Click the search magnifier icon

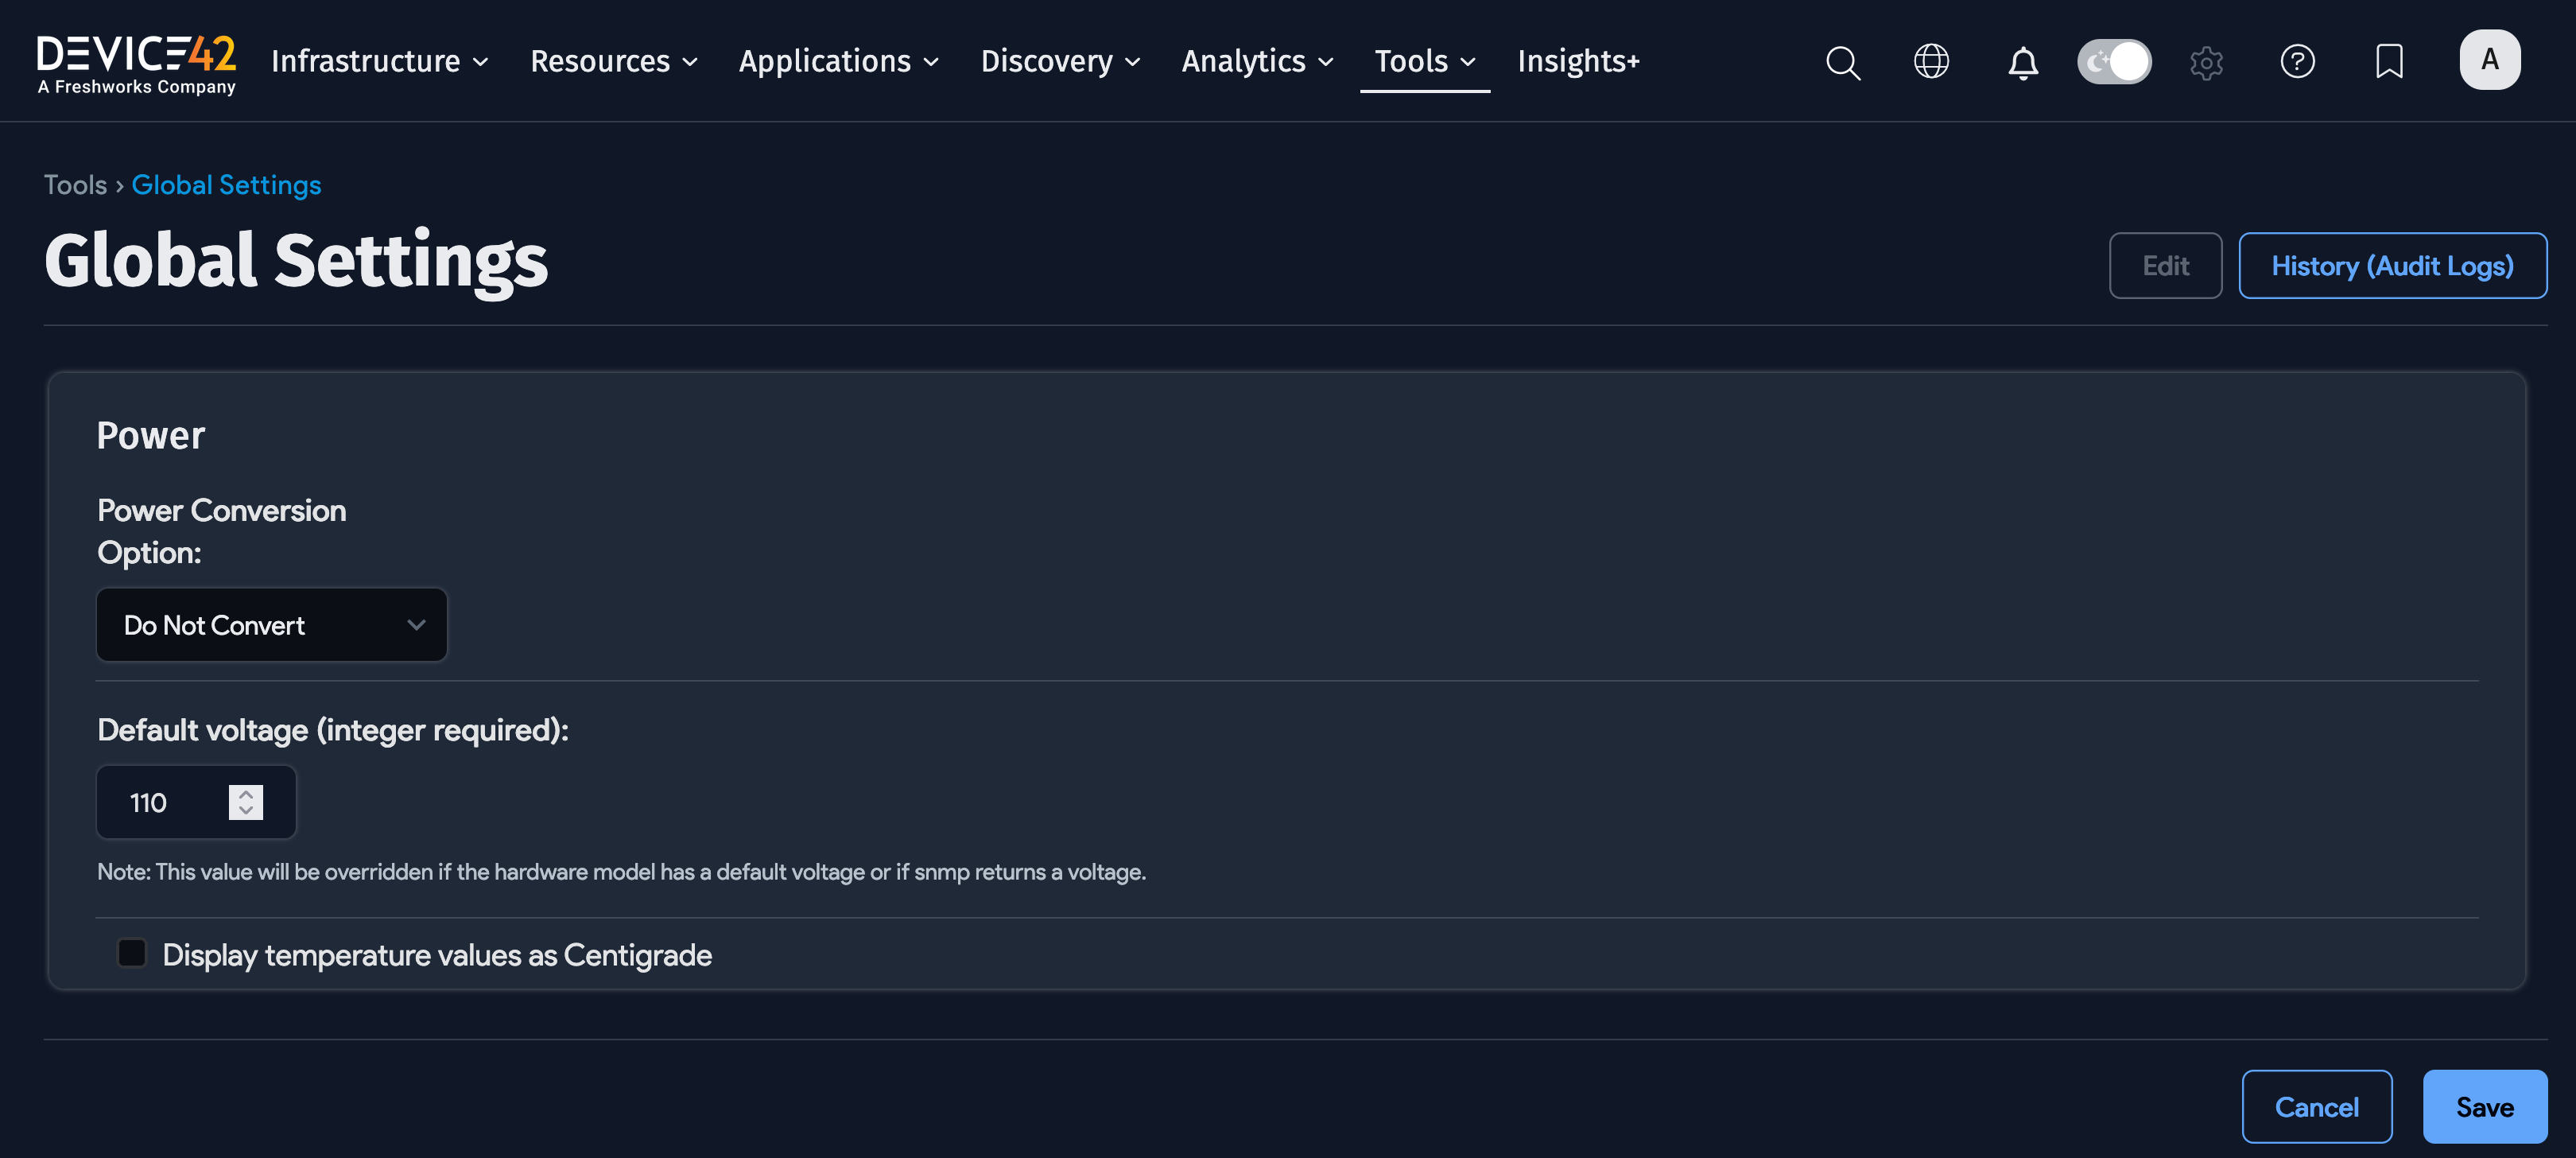pyautogui.click(x=1842, y=62)
